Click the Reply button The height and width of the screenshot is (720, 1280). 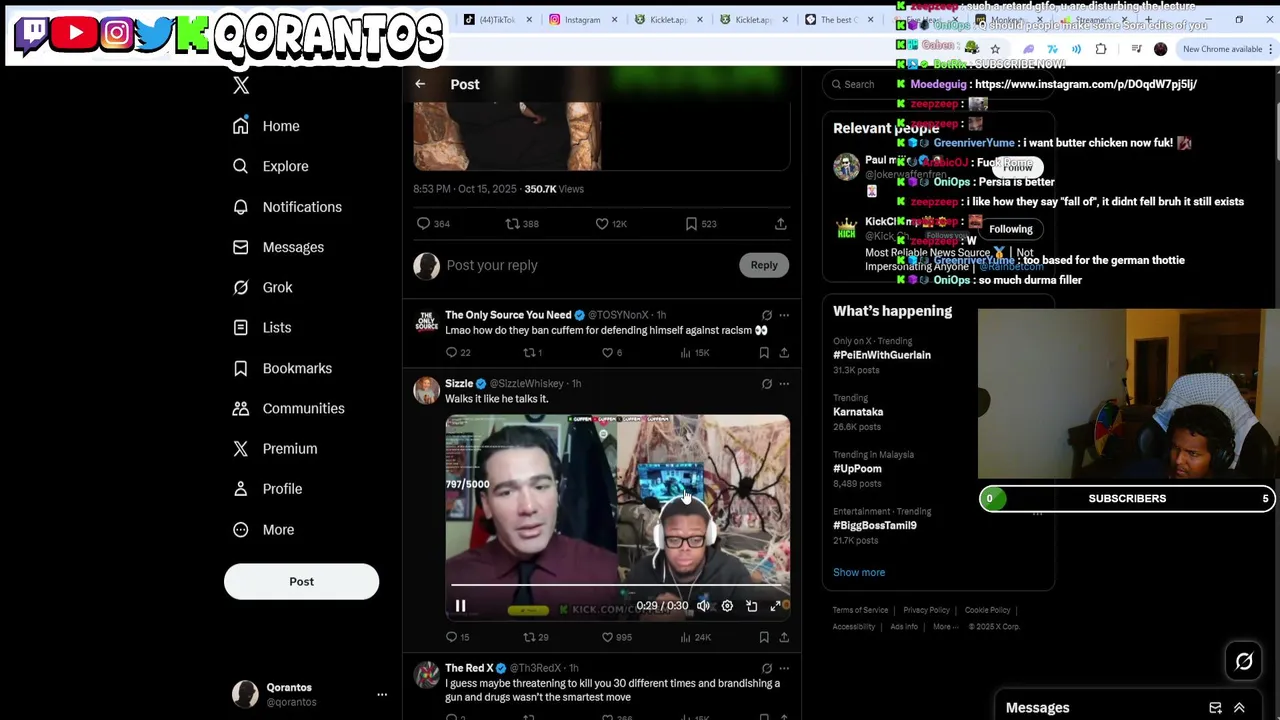[764, 265]
